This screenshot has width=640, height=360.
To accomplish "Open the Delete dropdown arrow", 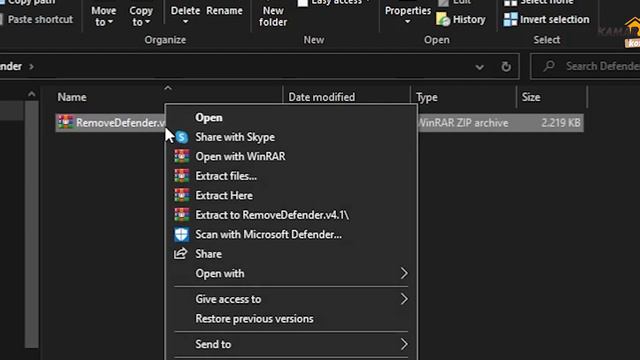I will pyautogui.click(x=185, y=22).
